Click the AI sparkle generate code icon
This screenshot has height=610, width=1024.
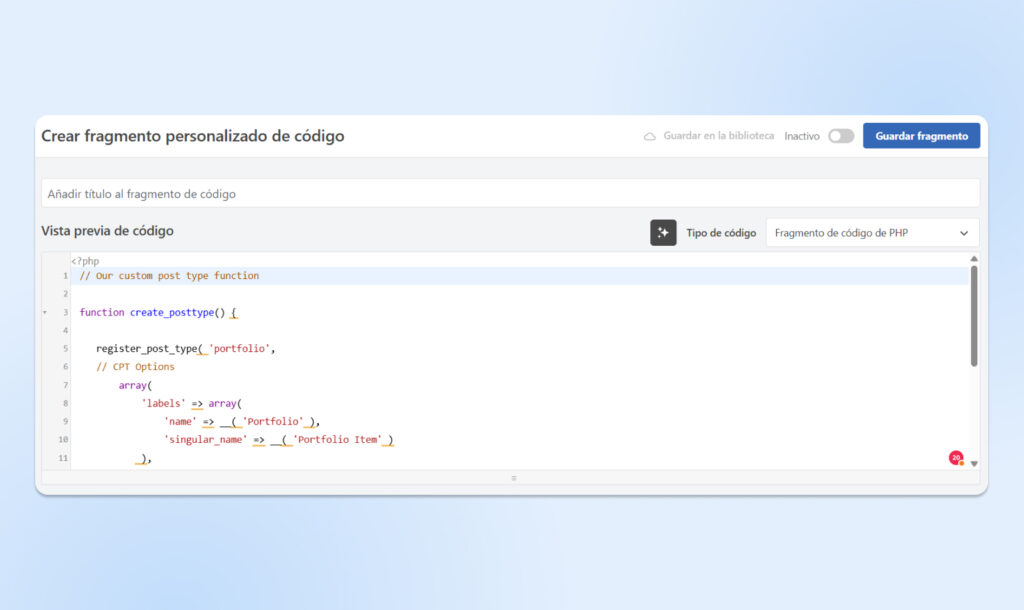(x=663, y=233)
